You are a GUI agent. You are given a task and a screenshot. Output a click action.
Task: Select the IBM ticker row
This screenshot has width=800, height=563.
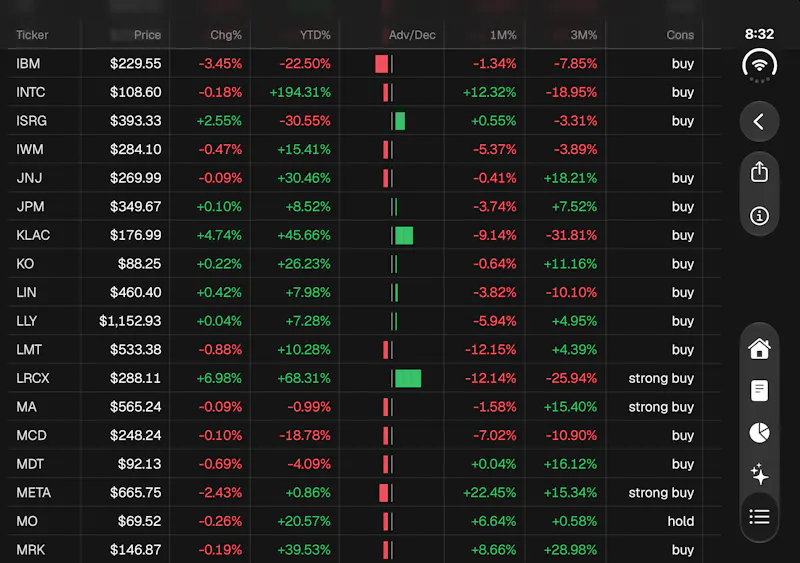(364, 63)
